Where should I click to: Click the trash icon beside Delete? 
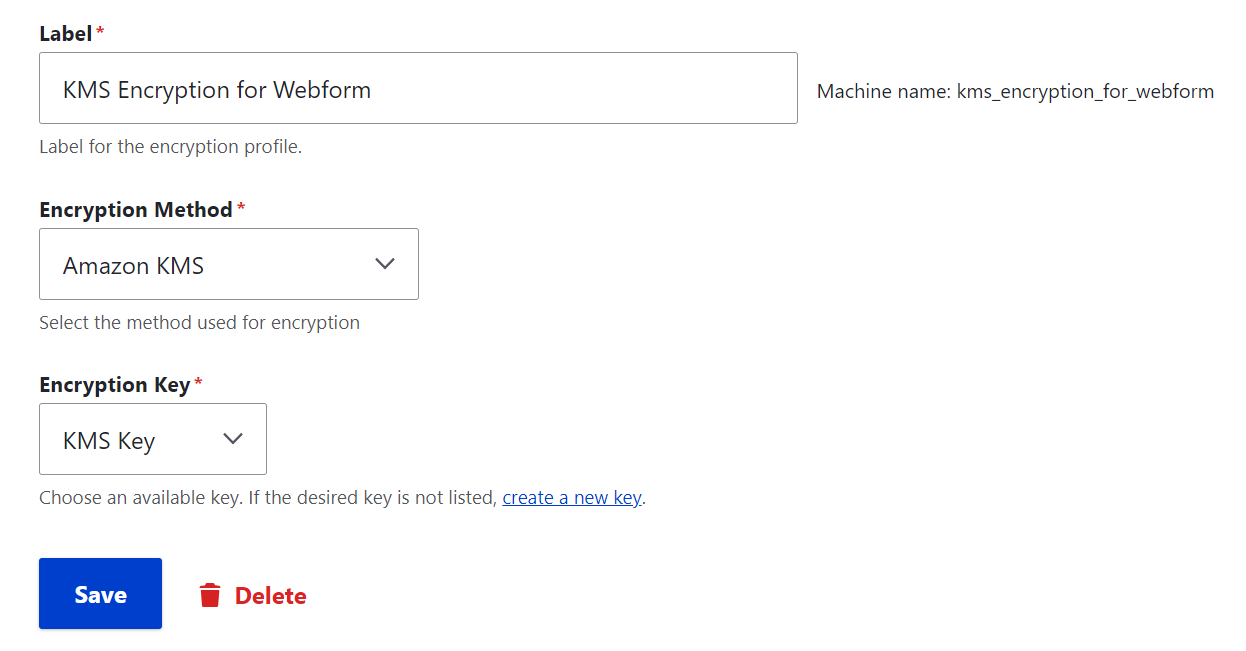pos(210,594)
